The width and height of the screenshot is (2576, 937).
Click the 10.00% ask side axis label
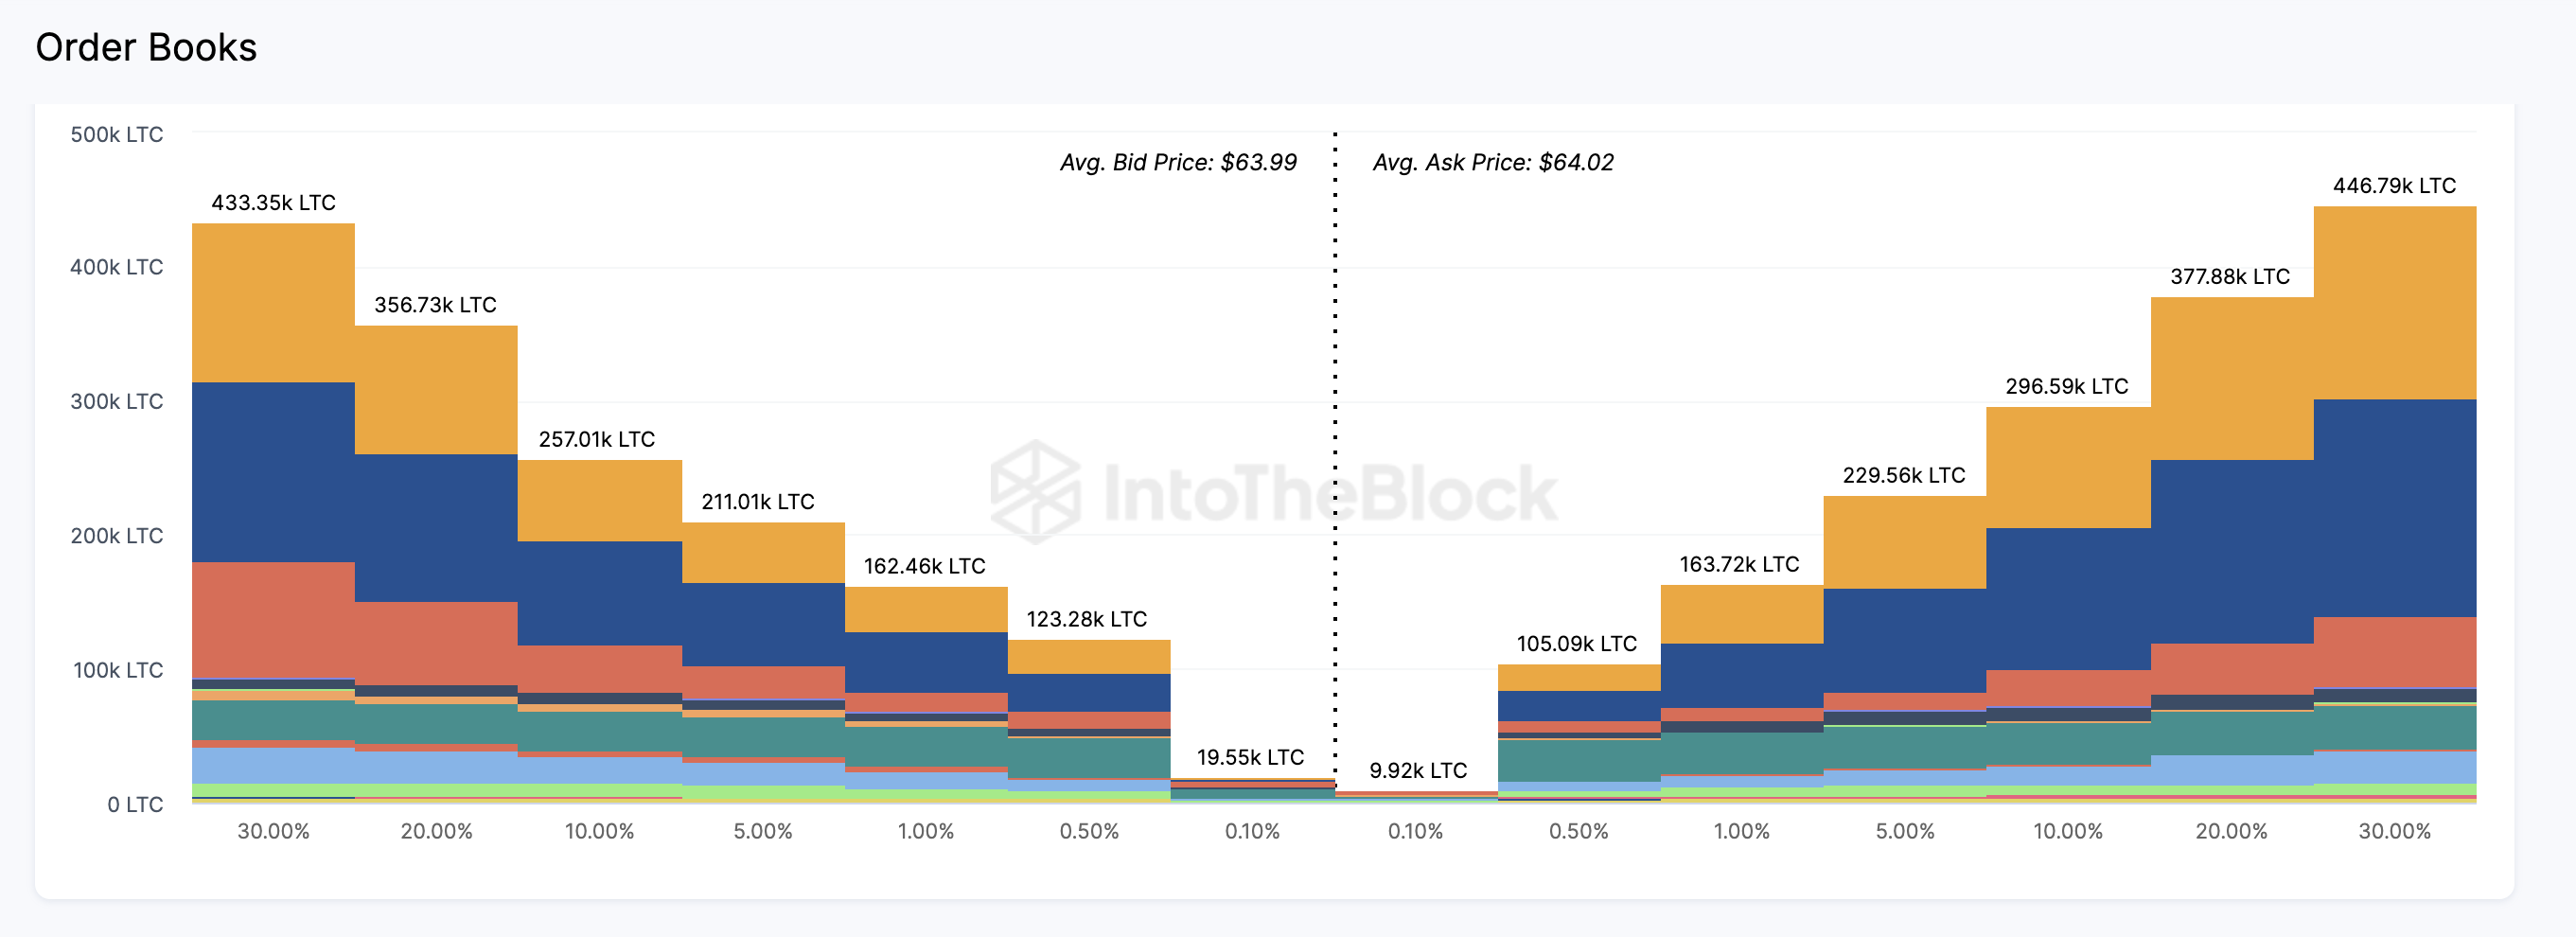[2067, 831]
